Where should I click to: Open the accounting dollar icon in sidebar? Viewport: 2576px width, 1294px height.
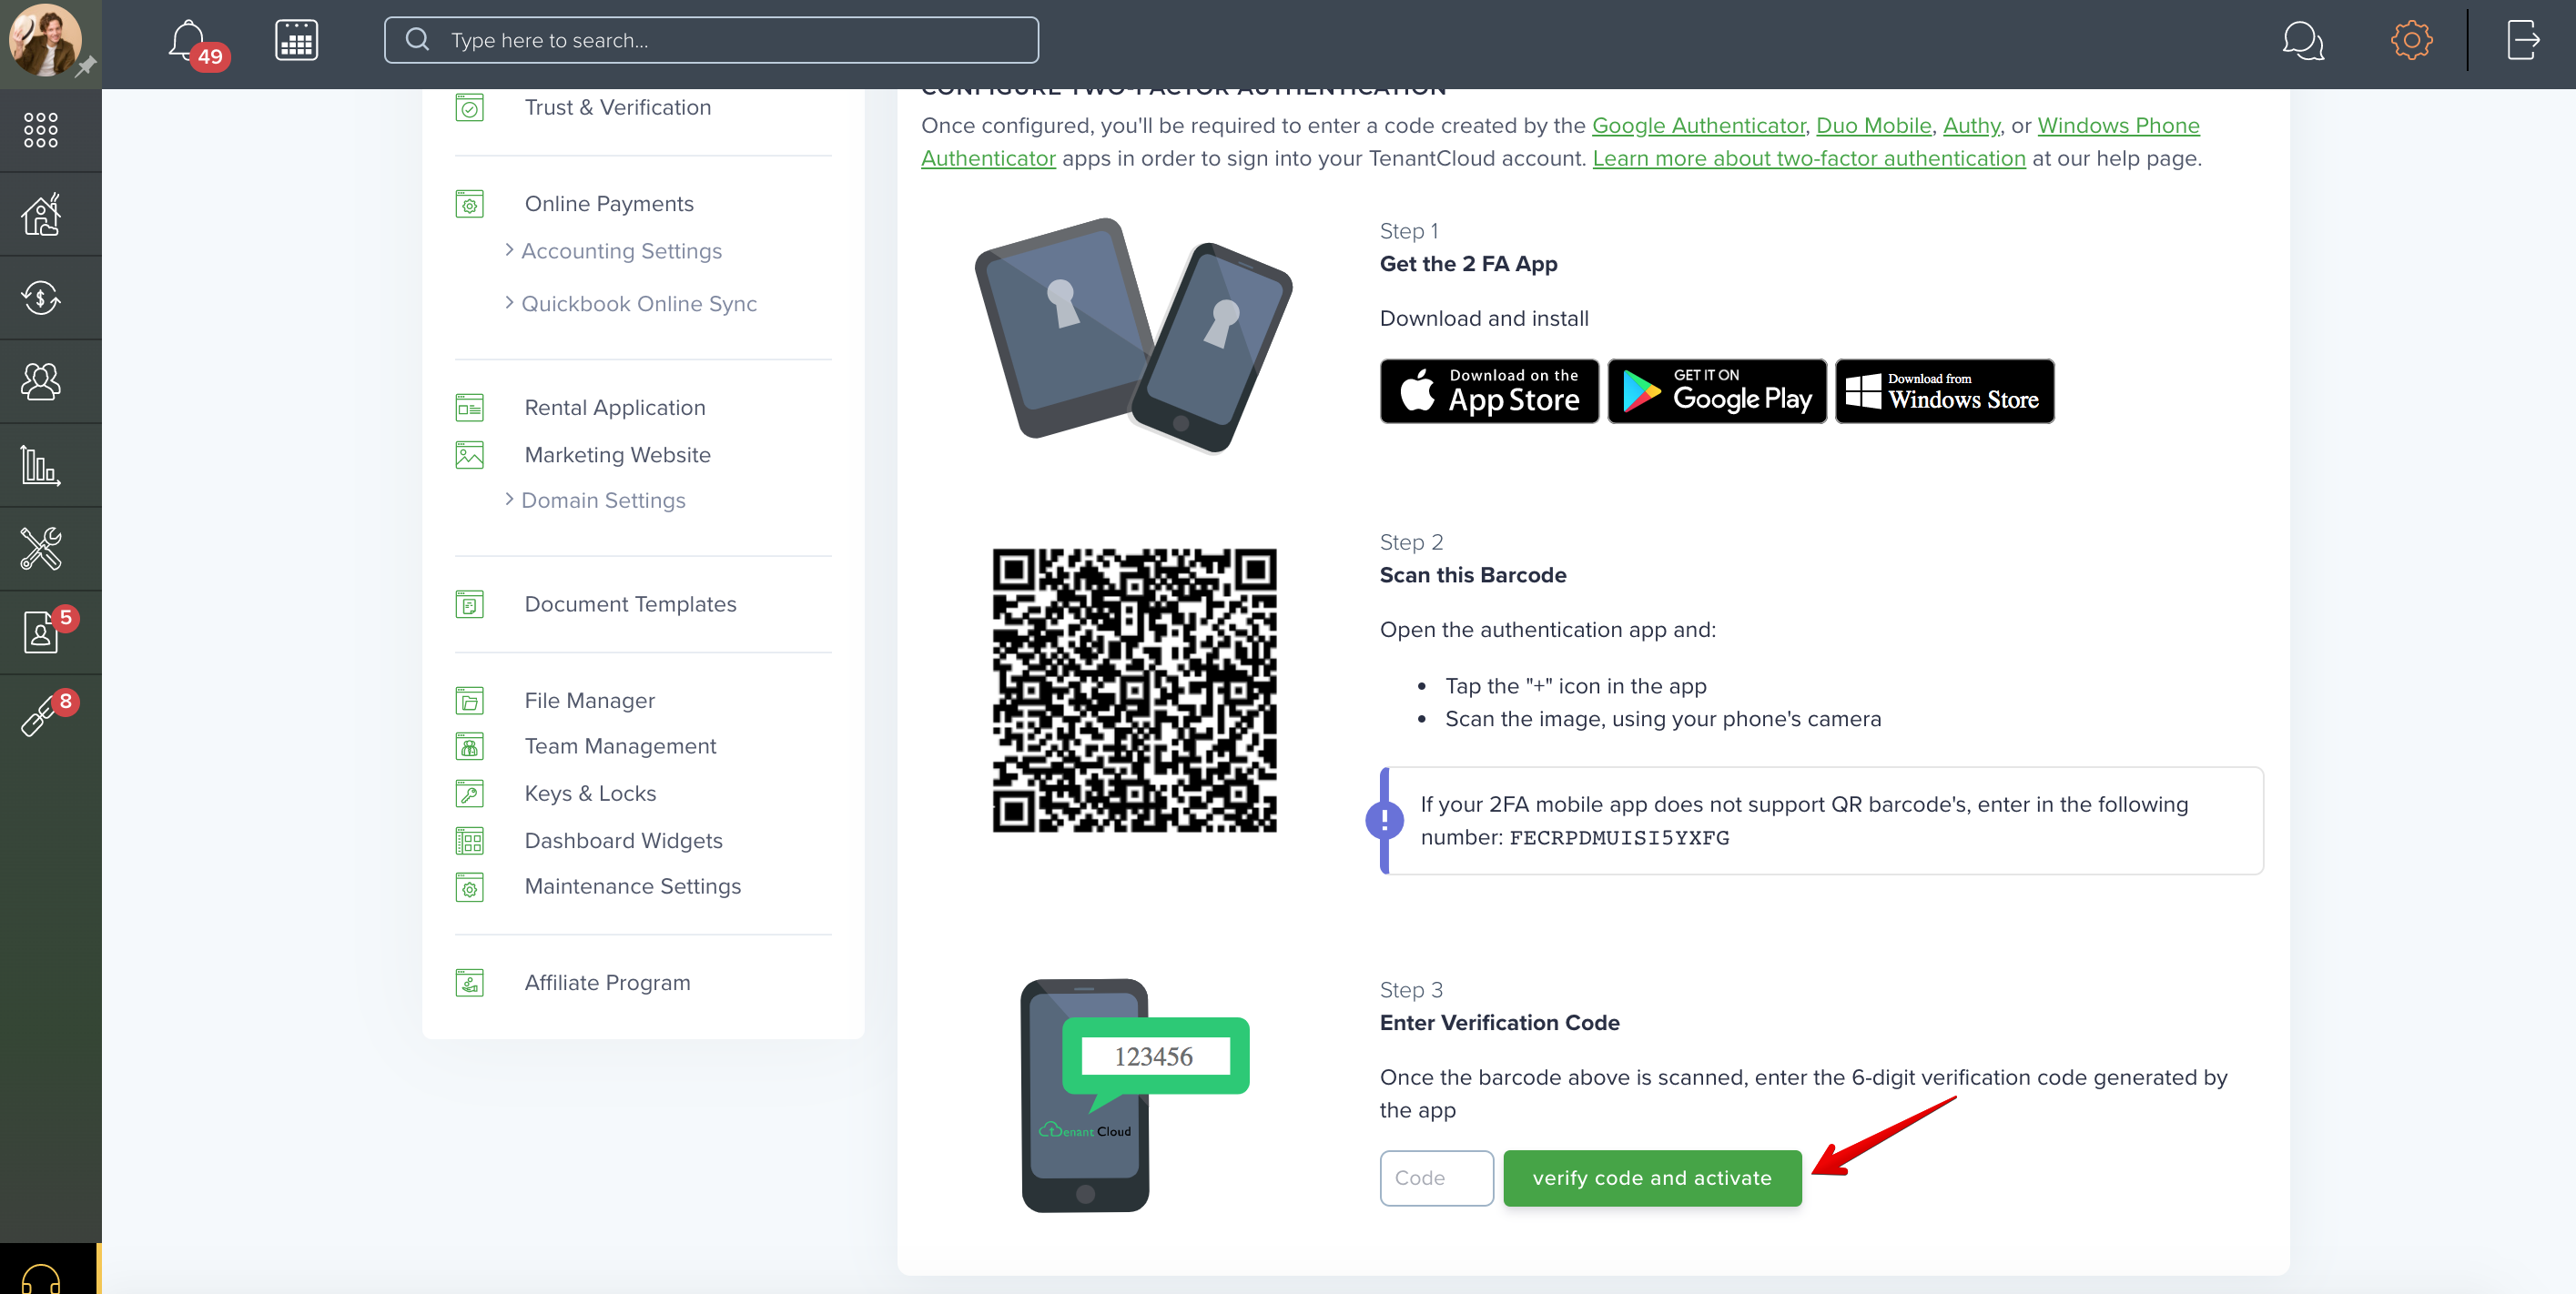point(41,297)
